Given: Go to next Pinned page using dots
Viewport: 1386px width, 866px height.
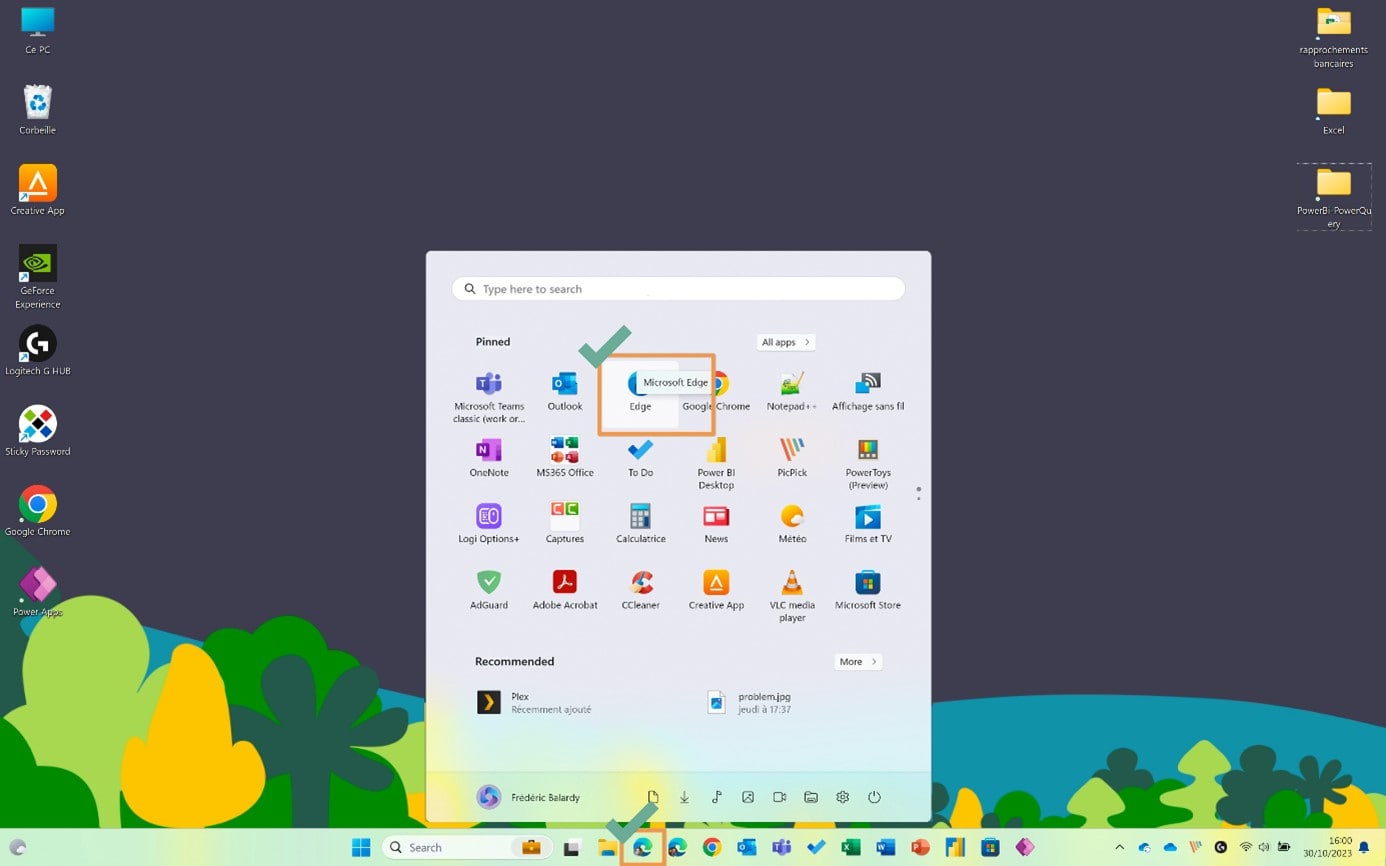Looking at the screenshot, I should pos(918,498).
